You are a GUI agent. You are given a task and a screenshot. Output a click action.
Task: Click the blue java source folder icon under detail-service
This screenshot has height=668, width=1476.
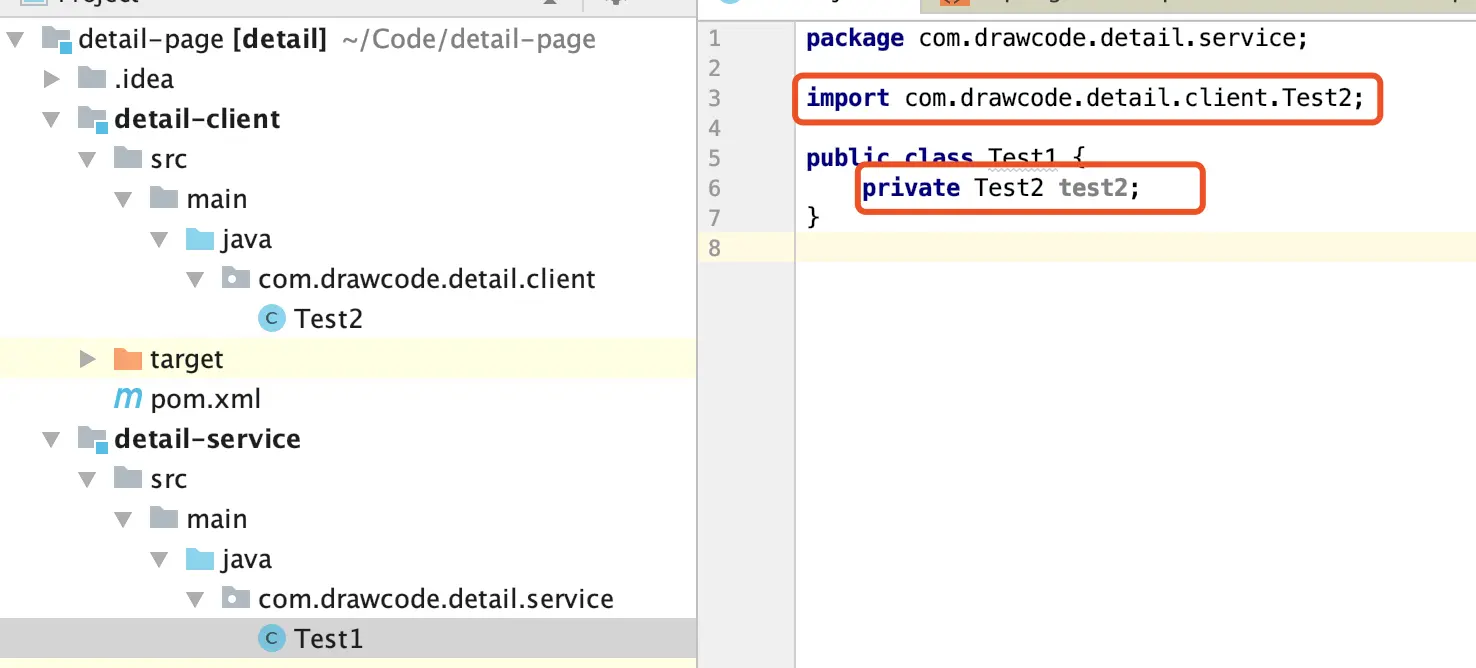click(x=200, y=558)
